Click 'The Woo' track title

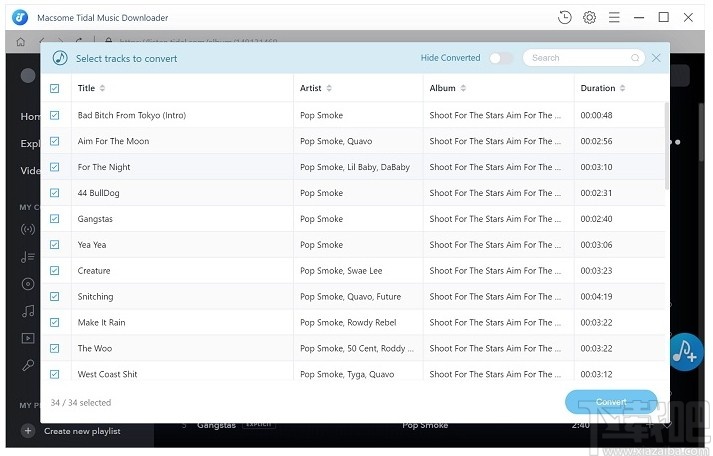(x=95, y=348)
